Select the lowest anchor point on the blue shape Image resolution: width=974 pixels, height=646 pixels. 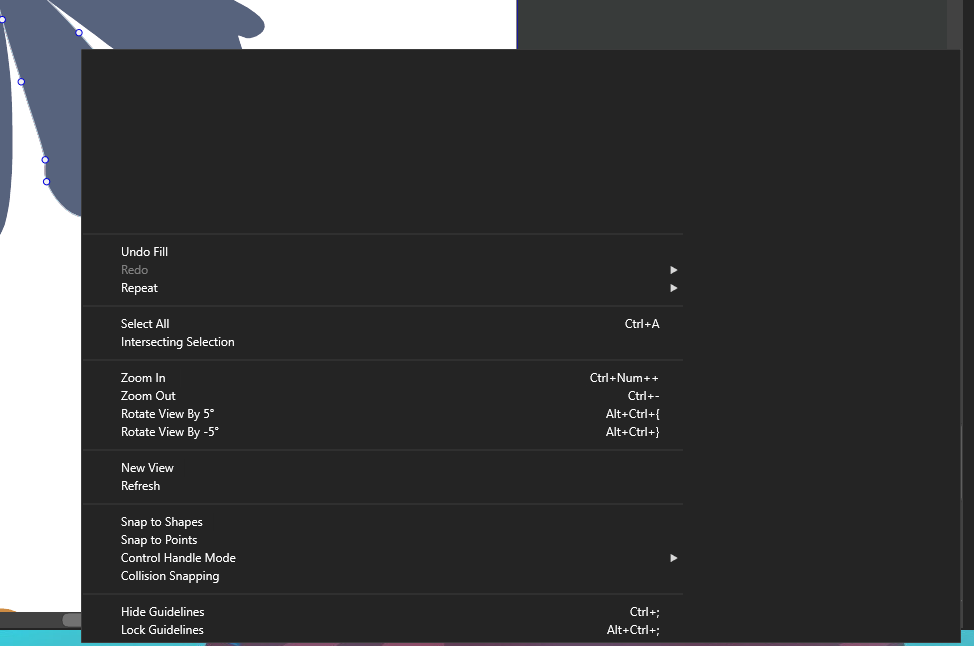(46, 181)
